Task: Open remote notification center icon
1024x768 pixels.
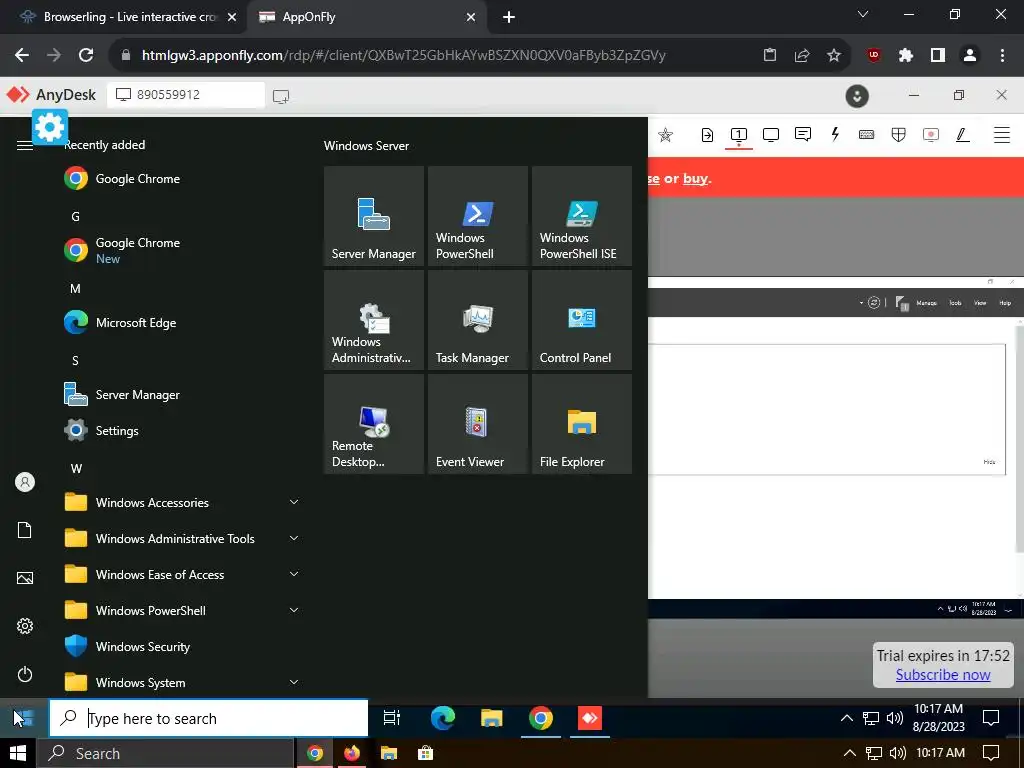Action: click(x=991, y=718)
